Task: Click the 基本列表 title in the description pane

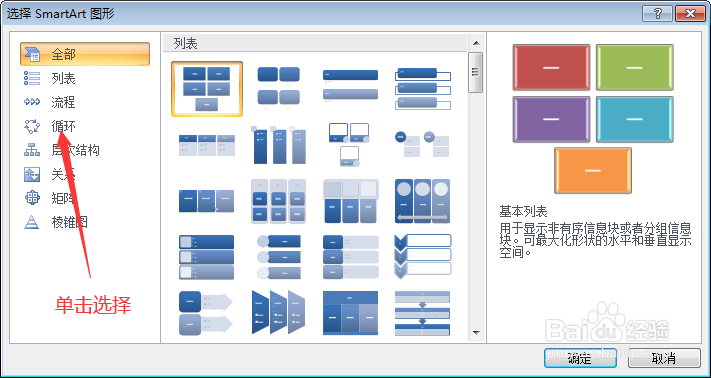Action: pos(523,211)
